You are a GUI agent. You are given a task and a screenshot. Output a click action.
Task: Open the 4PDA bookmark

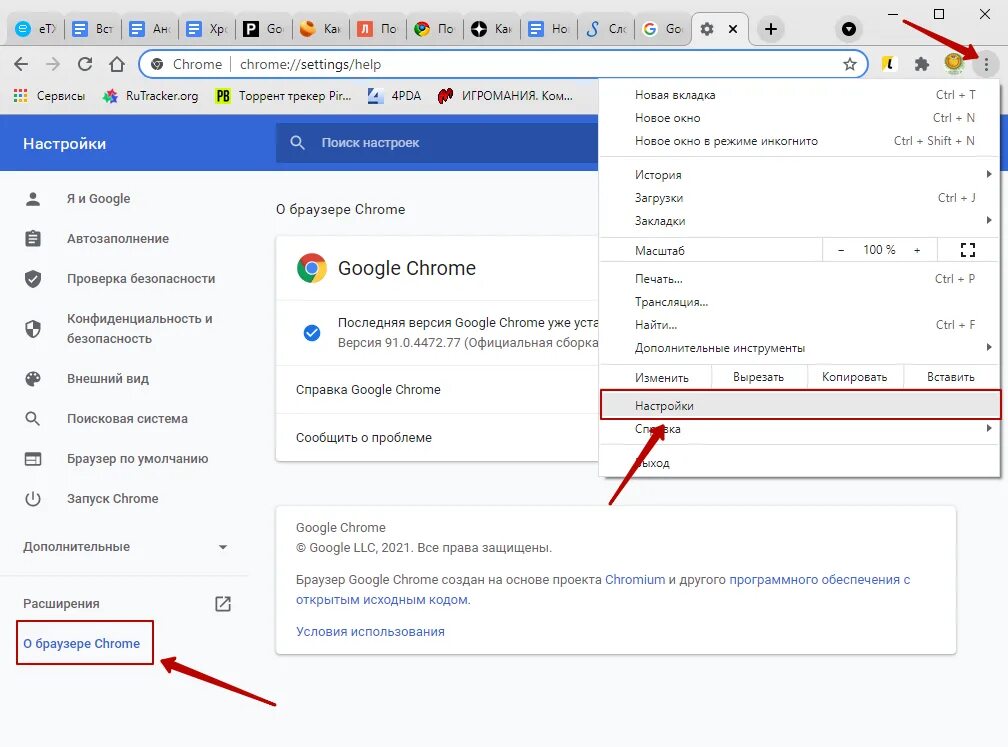point(394,96)
